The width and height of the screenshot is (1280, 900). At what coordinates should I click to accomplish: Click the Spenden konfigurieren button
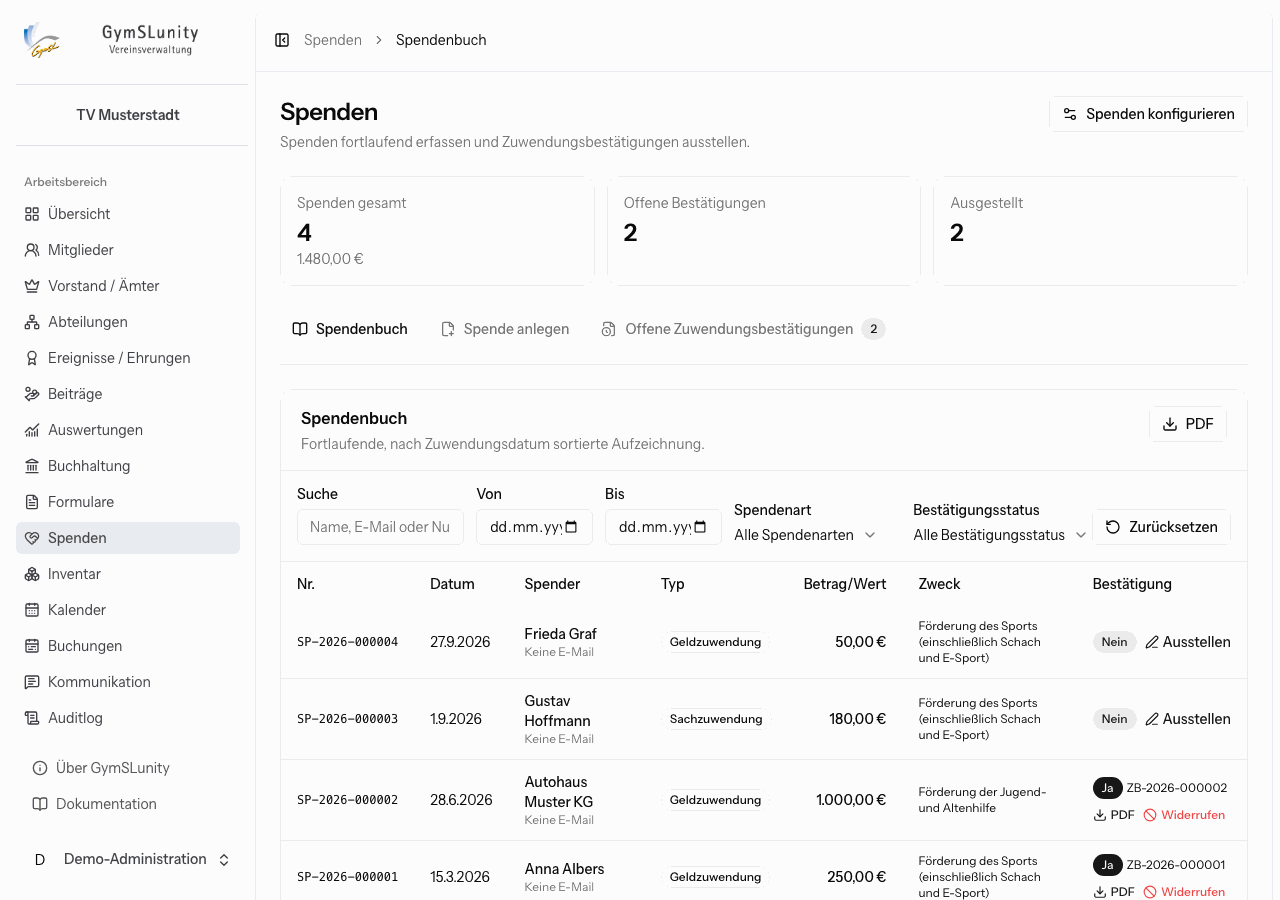pyautogui.click(x=1148, y=114)
